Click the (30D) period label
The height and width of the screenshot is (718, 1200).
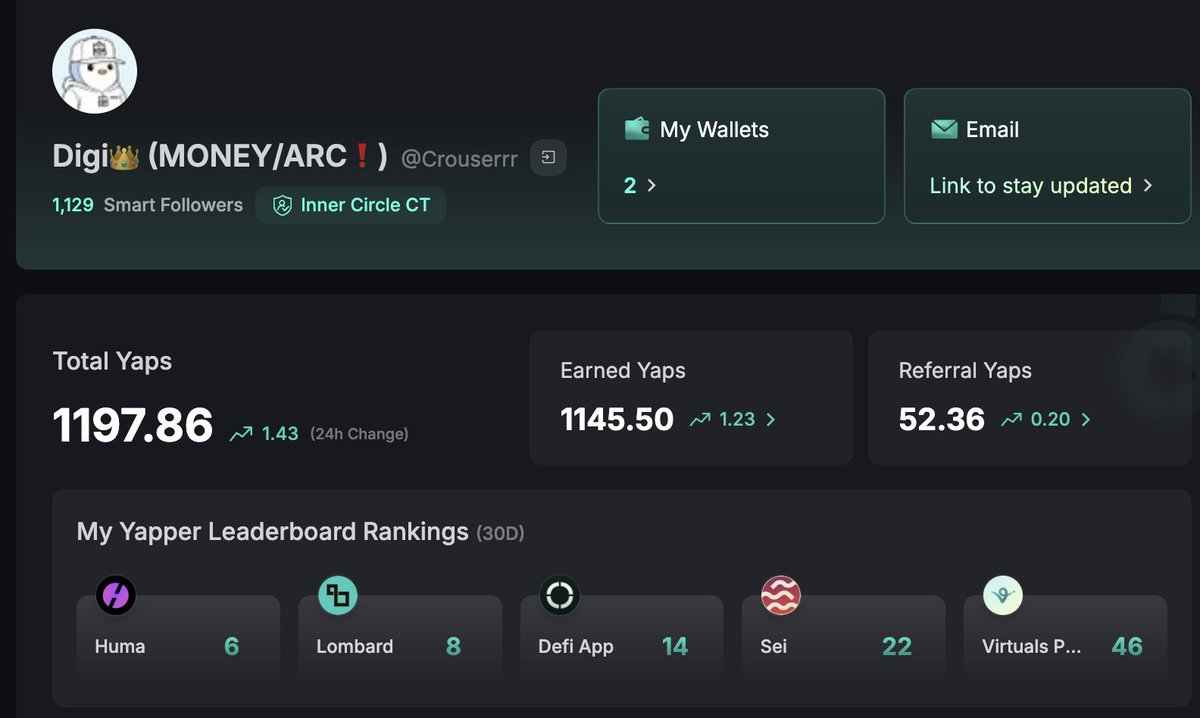pos(500,533)
